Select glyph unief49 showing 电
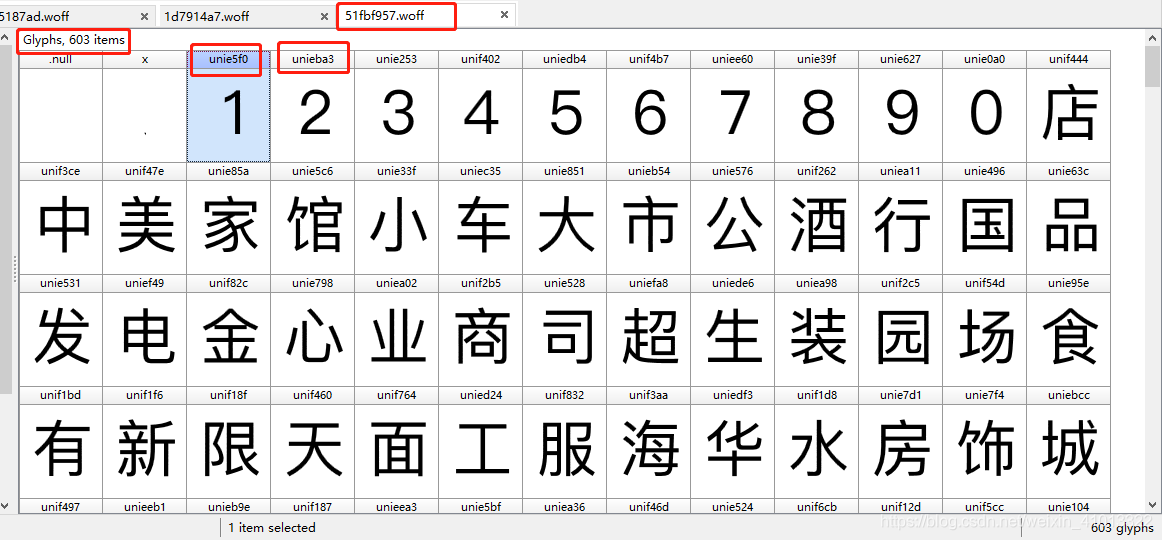1162x540 pixels. tap(145, 330)
